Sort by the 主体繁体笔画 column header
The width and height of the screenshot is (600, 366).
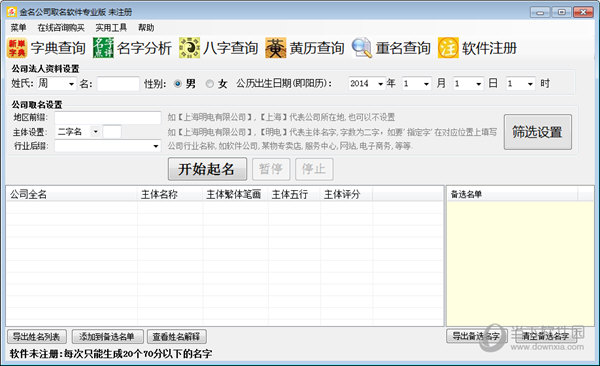click(x=235, y=194)
